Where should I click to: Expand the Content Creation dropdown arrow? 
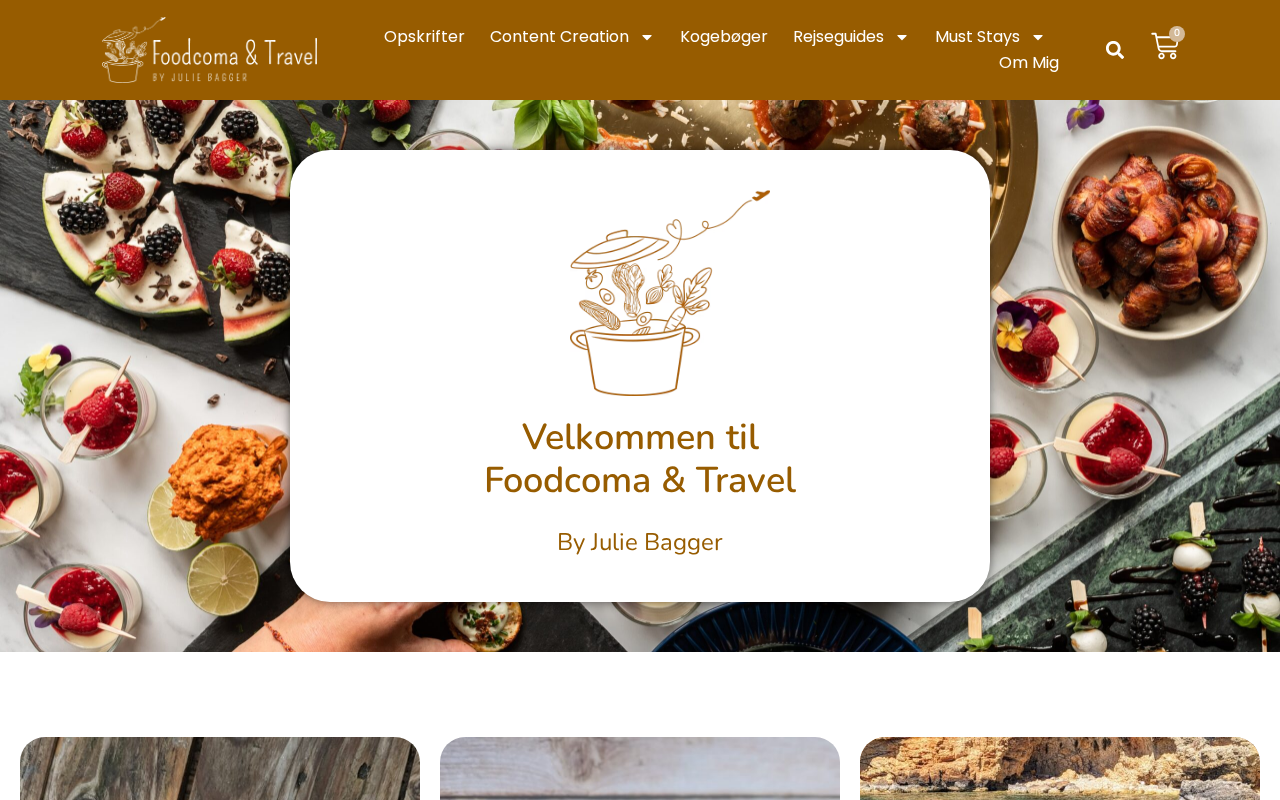click(x=646, y=37)
